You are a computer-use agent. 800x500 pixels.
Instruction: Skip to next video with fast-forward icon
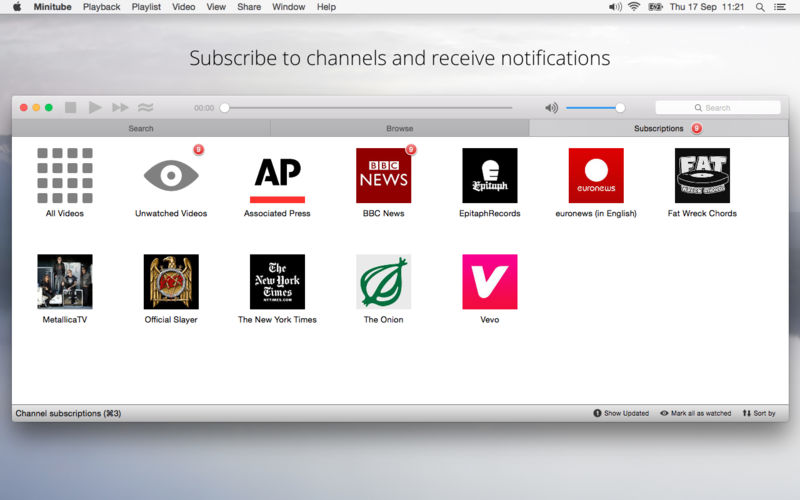click(120, 108)
